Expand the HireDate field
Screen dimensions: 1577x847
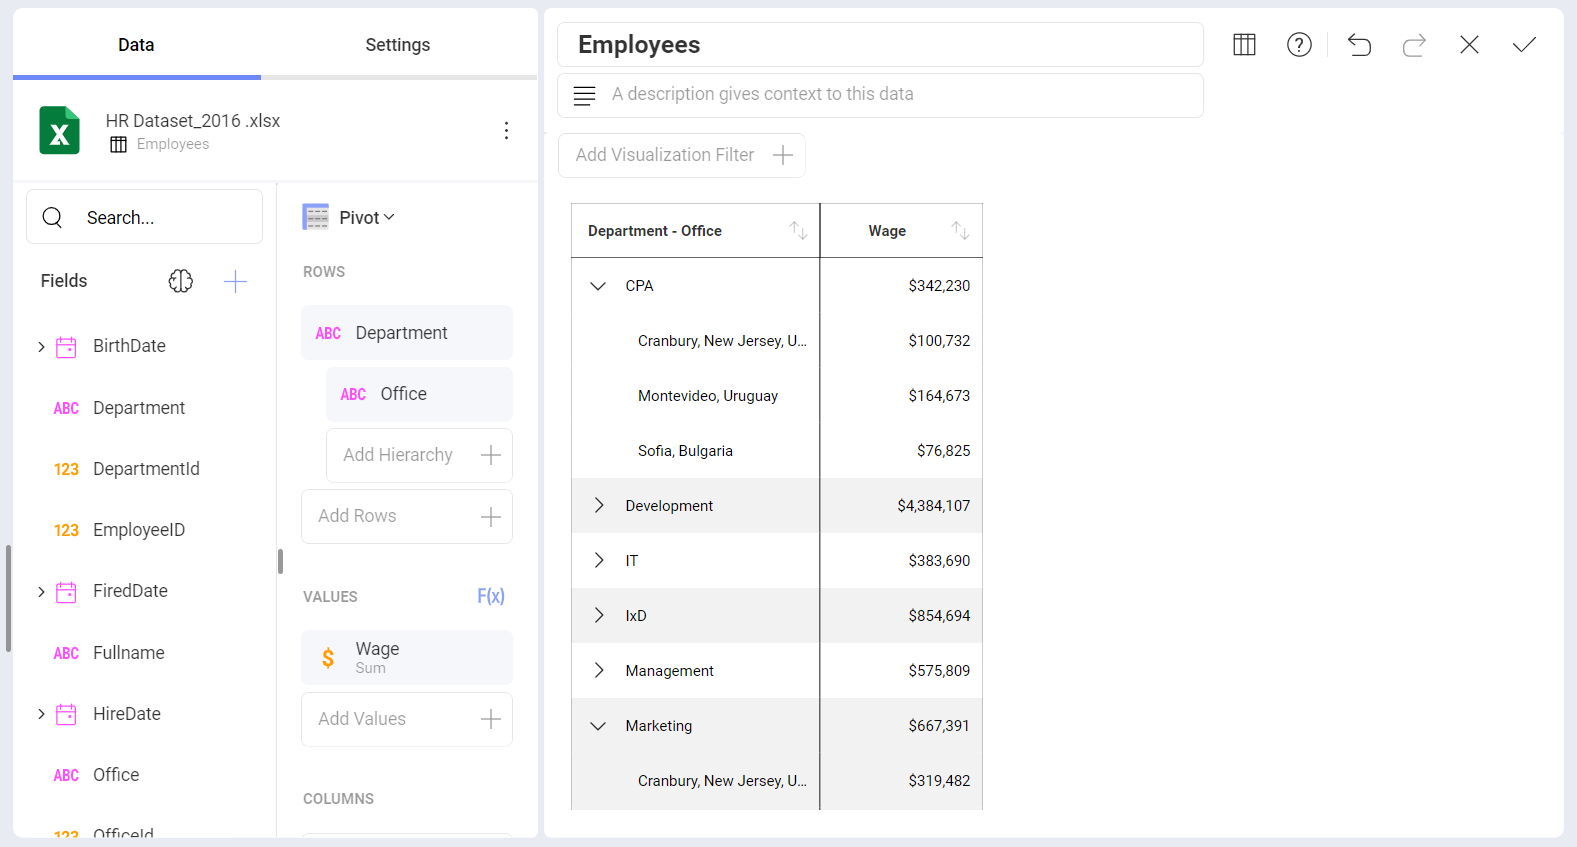[41, 714]
